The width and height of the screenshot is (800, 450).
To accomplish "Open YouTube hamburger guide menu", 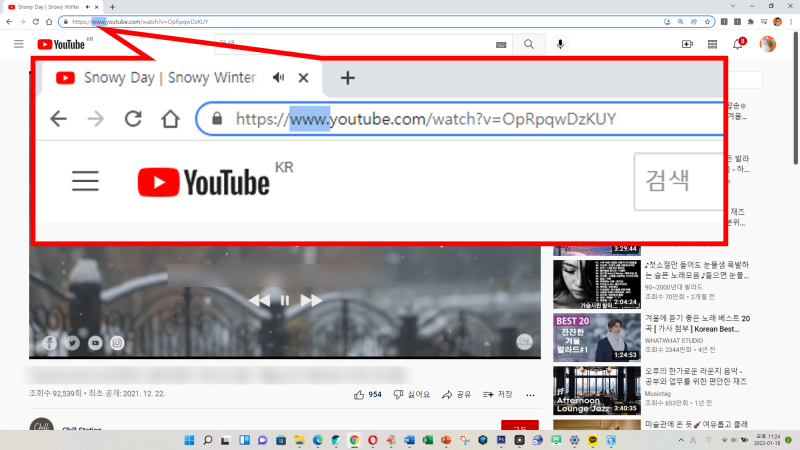I will 19,44.
